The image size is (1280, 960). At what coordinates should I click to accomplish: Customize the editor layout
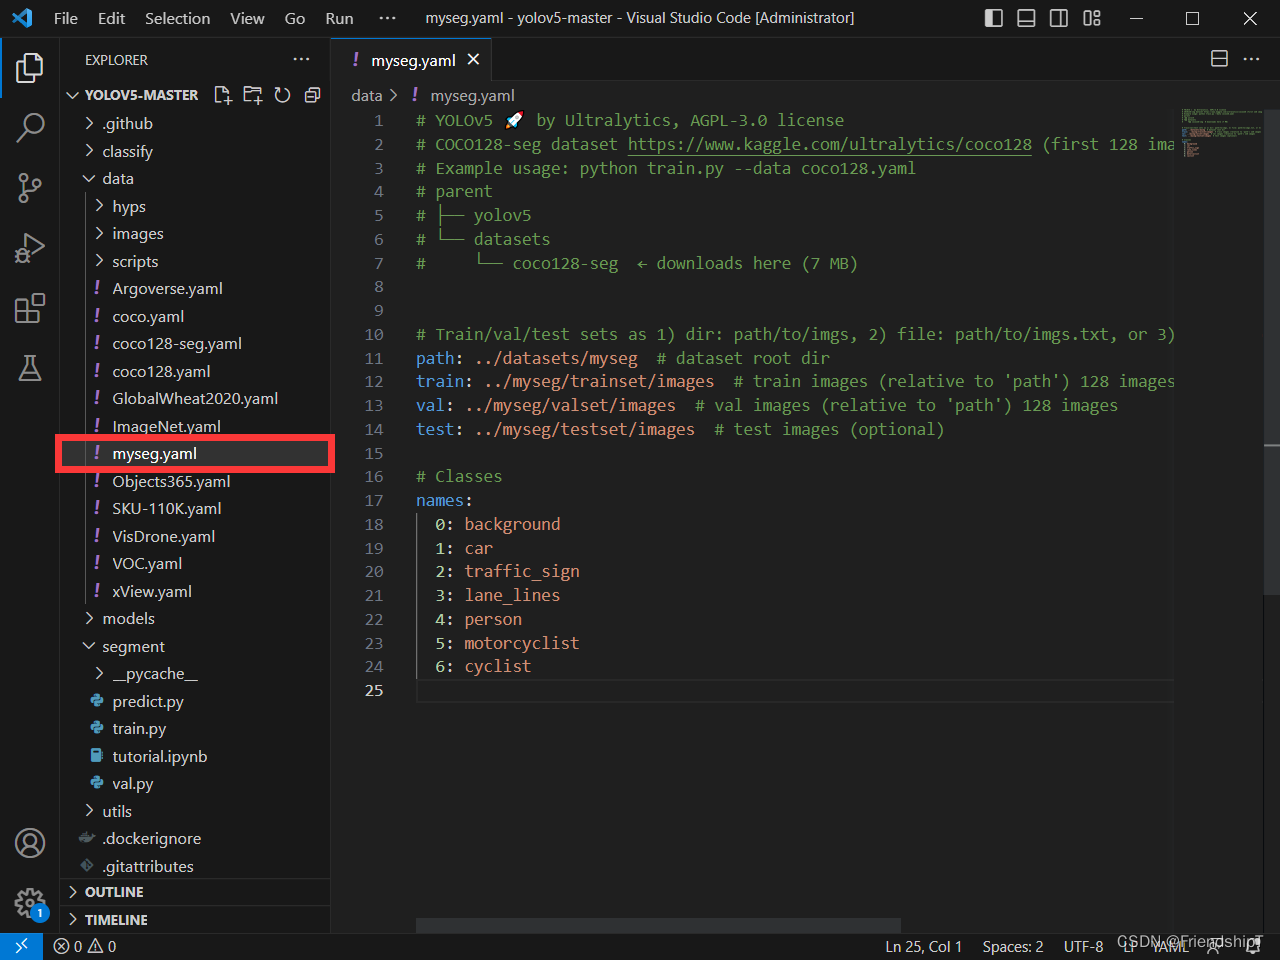tap(1092, 18)
